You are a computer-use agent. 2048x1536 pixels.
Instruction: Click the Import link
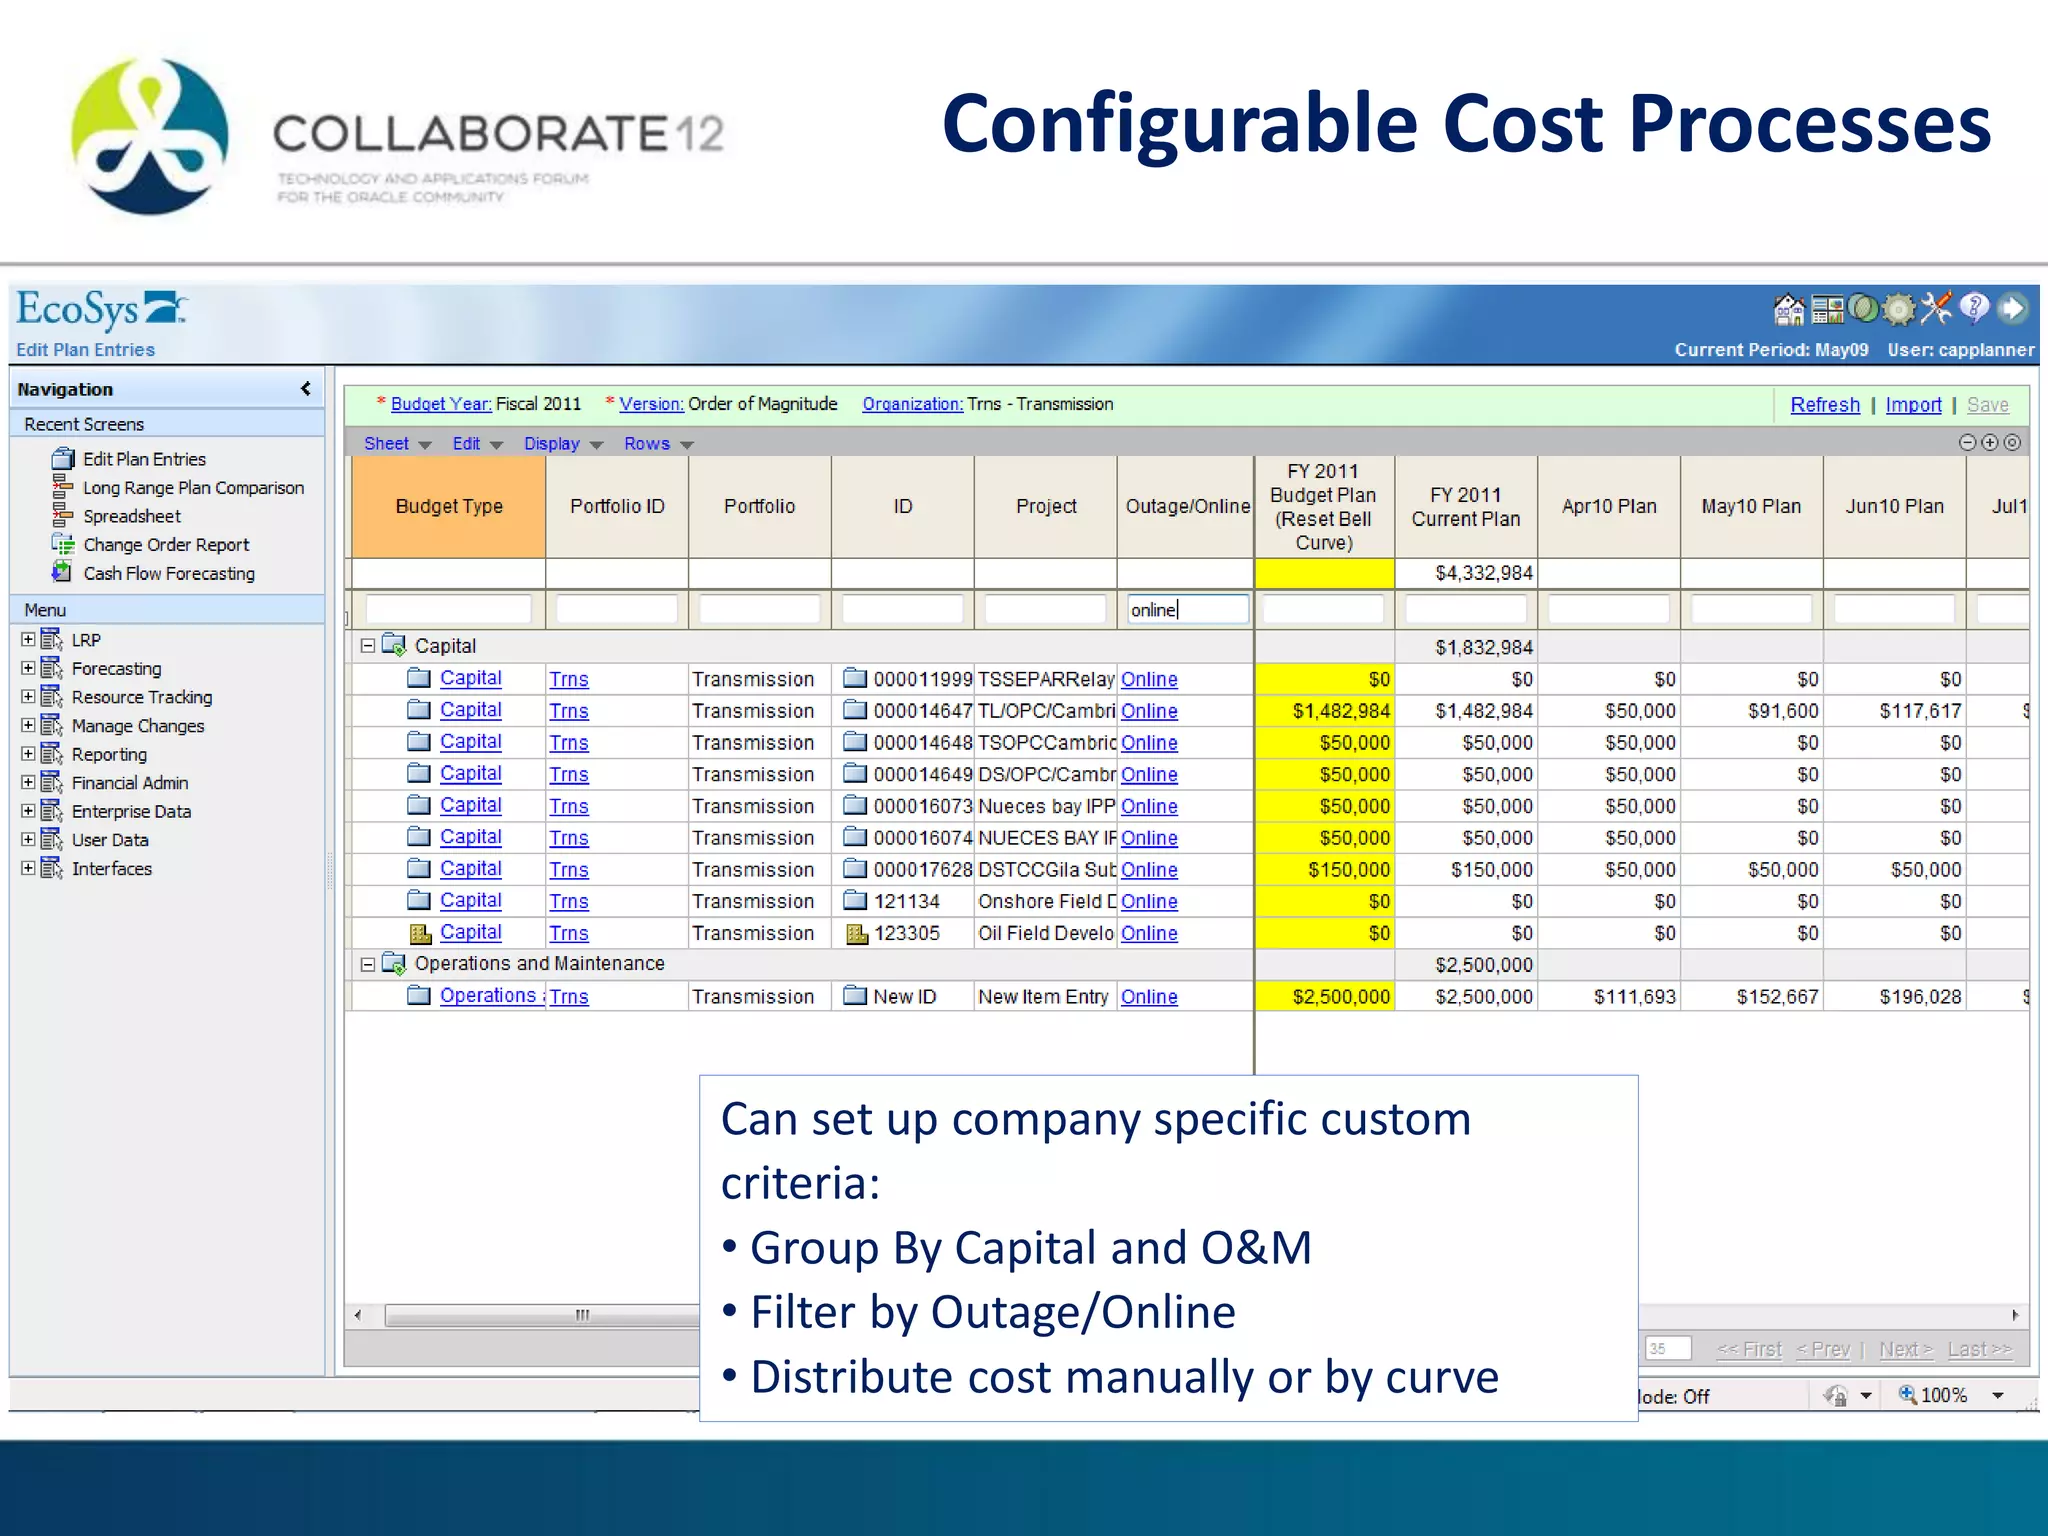coord(1913,404)
